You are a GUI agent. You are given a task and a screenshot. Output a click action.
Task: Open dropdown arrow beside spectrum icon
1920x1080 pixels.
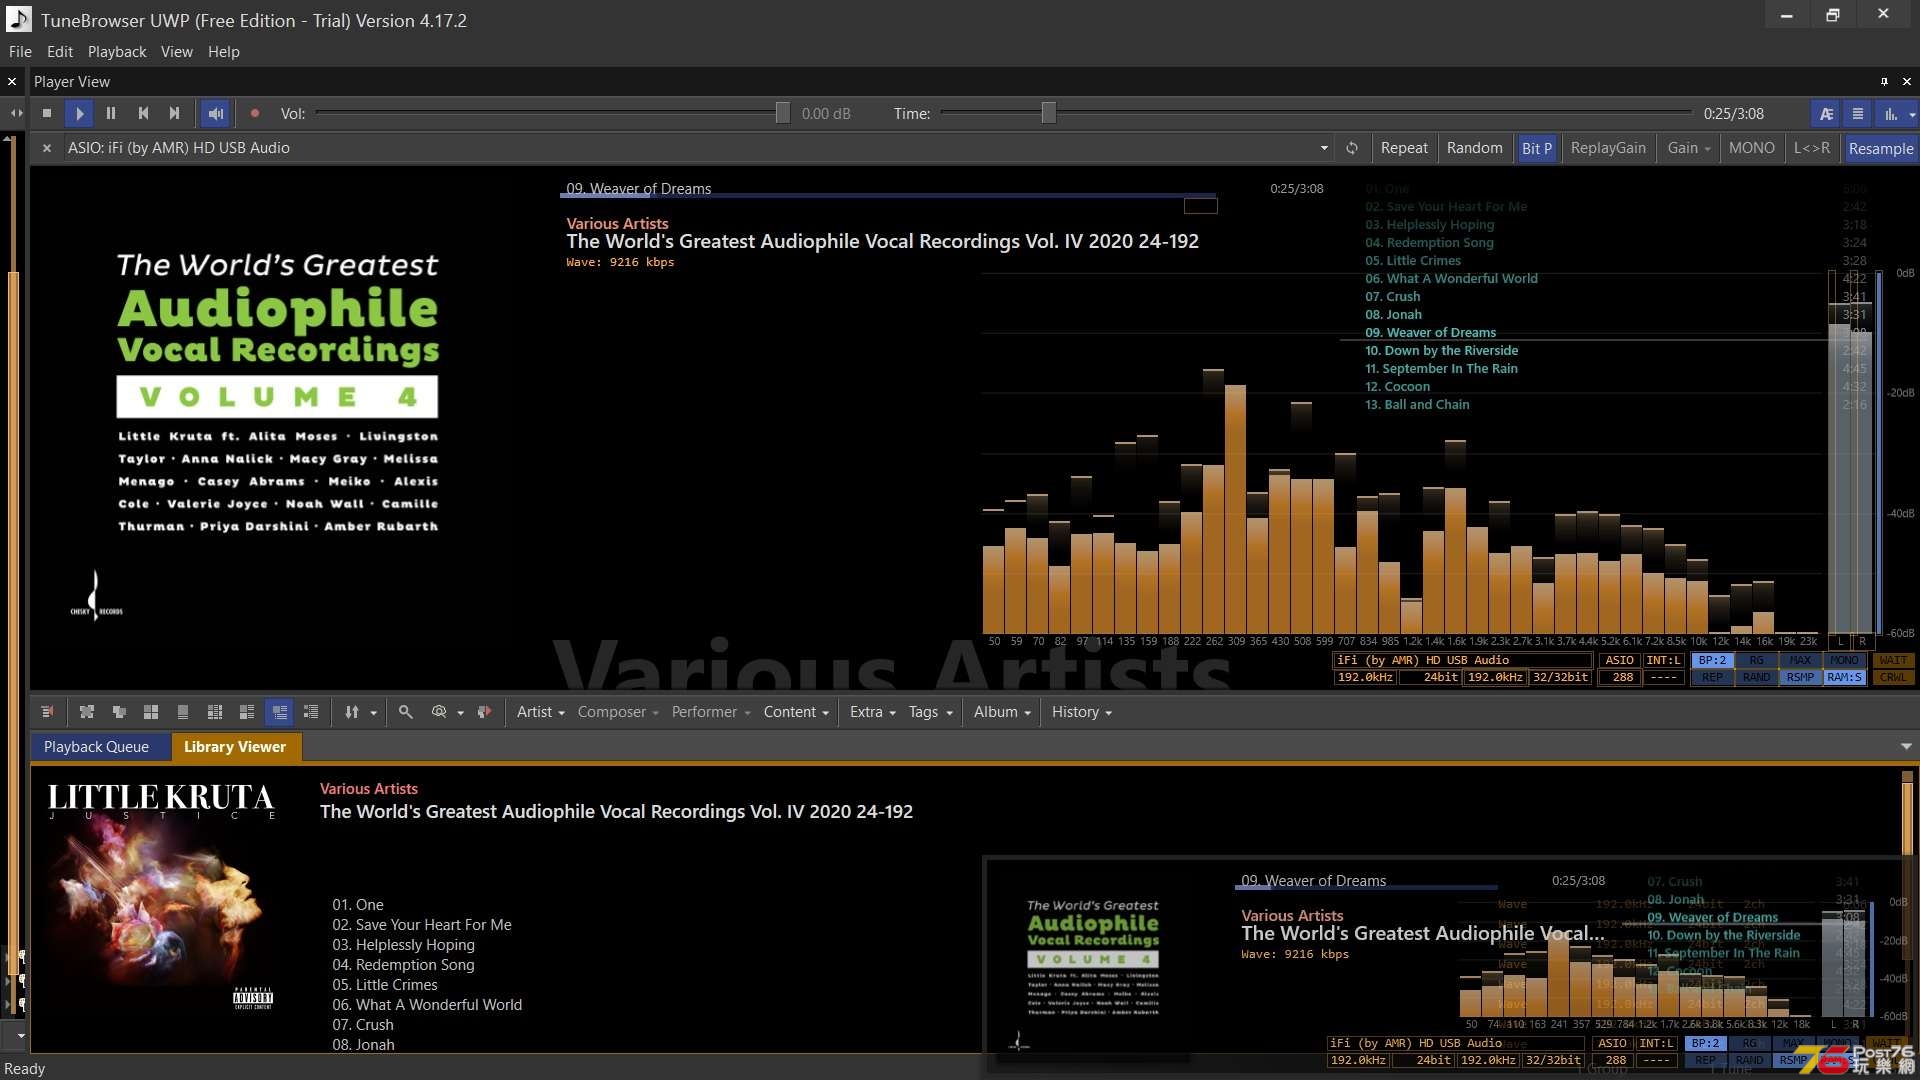click(x=1912, y=114)
